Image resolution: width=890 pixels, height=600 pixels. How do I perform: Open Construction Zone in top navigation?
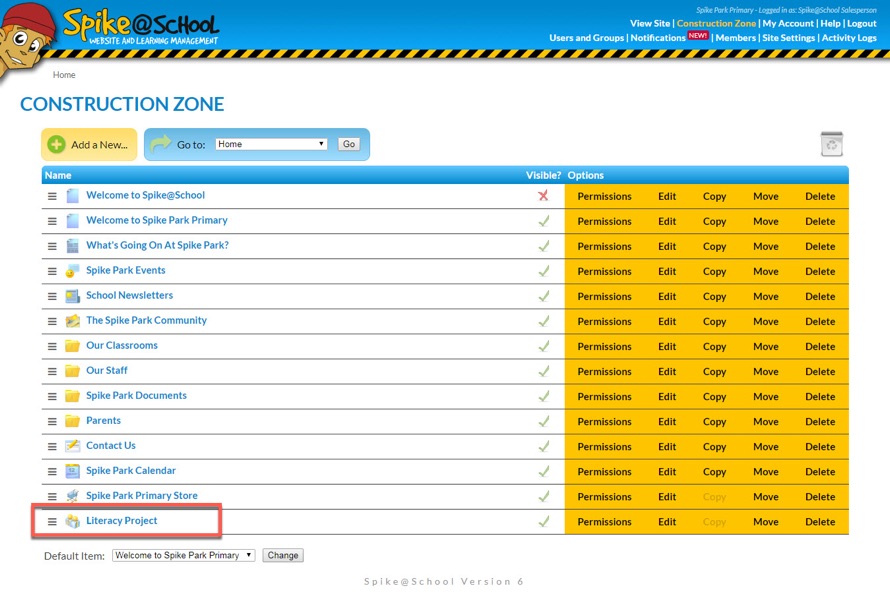click(716, 23)
